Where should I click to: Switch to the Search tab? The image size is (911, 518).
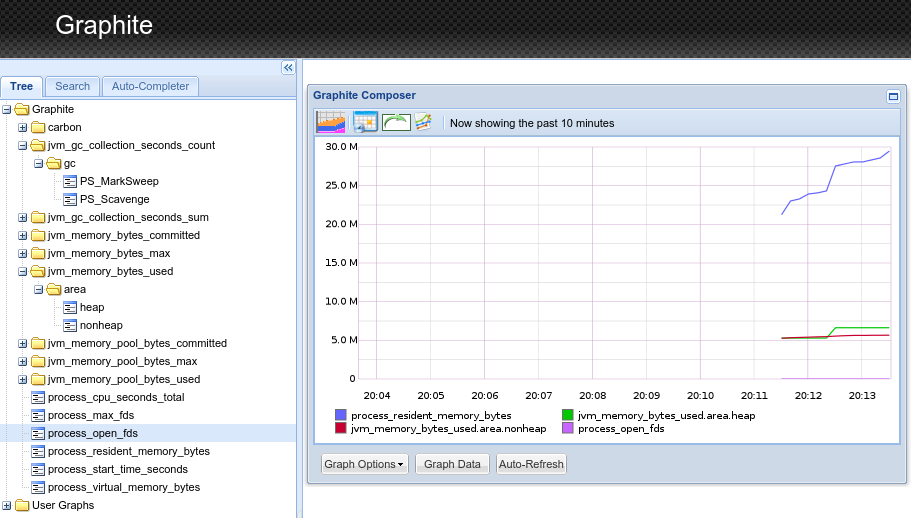(73, 86)
